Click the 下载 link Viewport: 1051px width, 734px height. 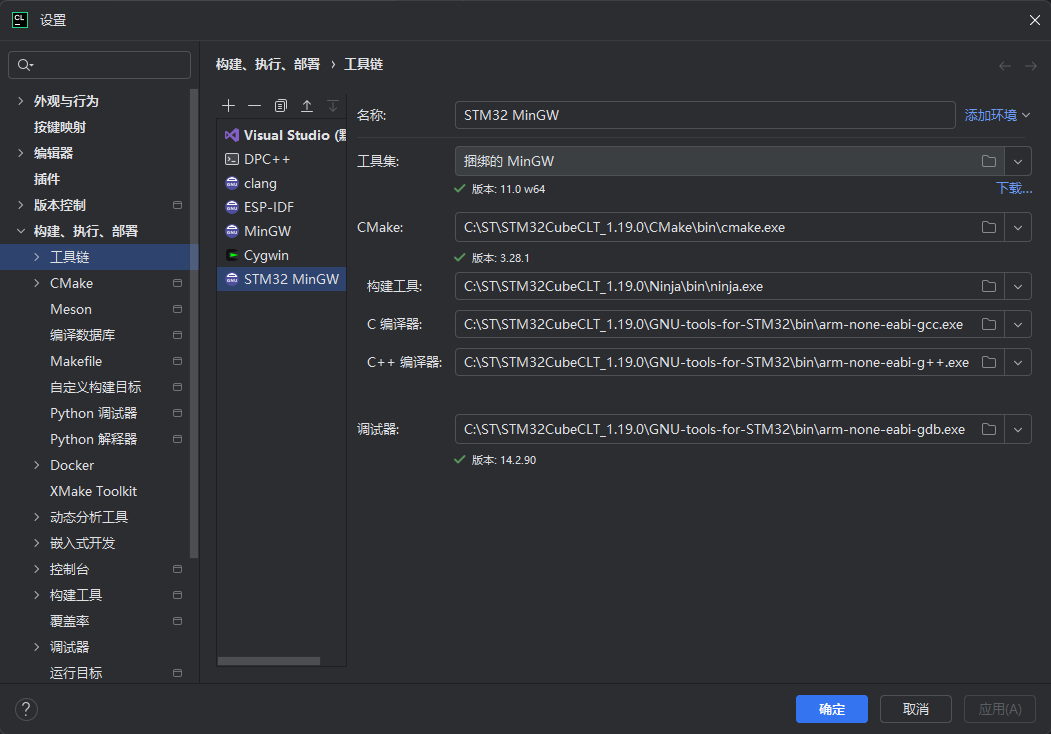tap(1013, 188)
